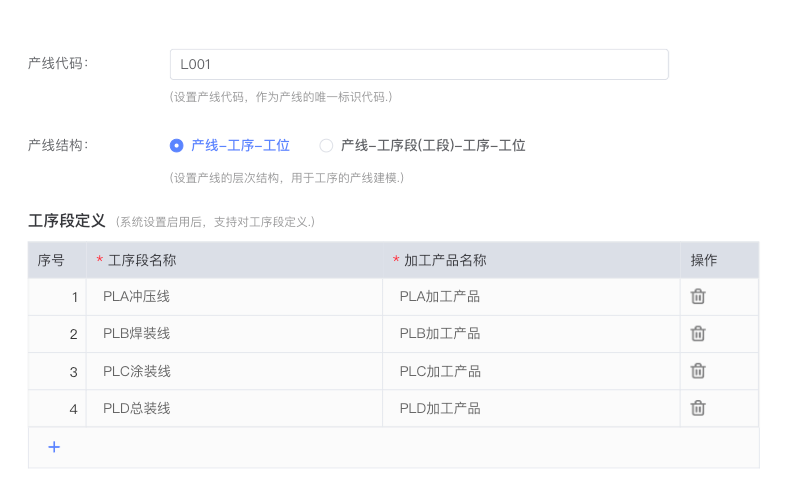Screen dimensions: 809x482
Task: Click trash icon for PLC涂装线
Action: point(698,371)
